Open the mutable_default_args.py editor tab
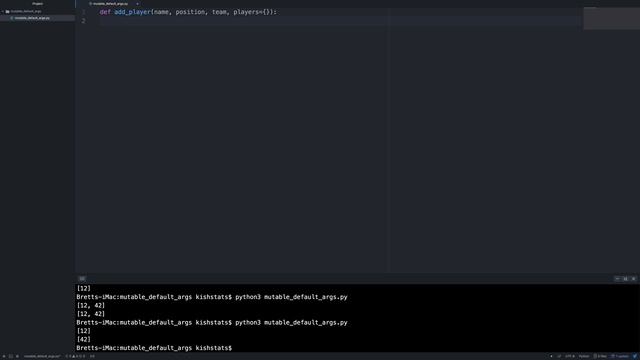 110,4
